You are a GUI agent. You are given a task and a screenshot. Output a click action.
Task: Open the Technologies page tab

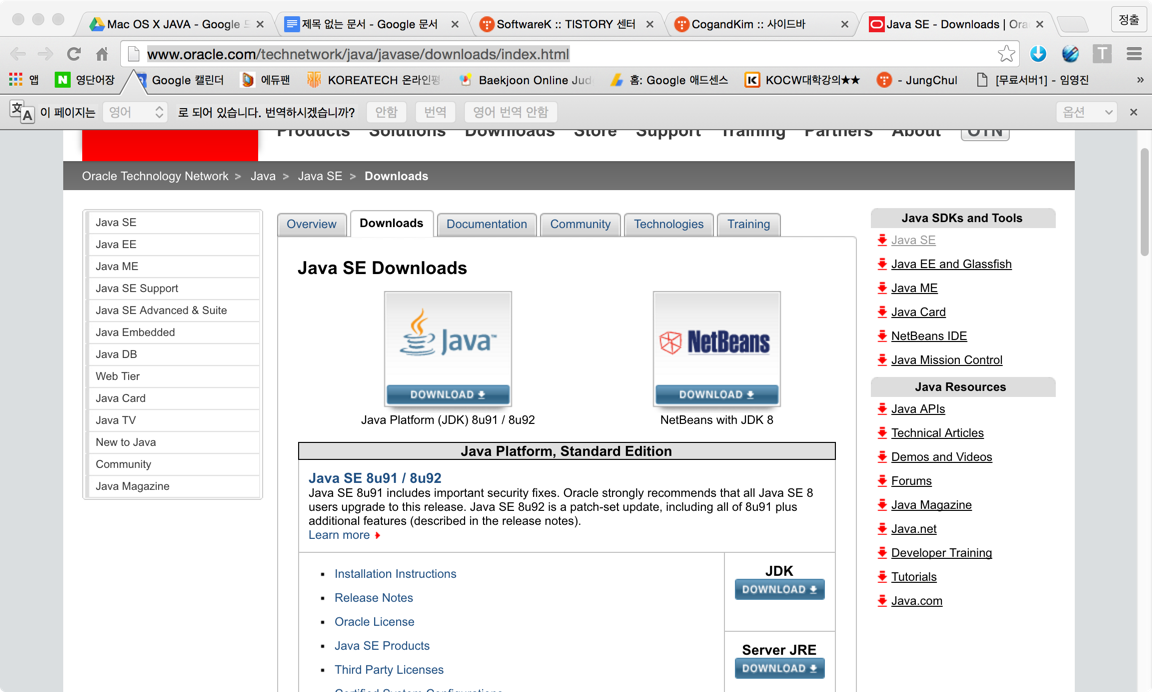669,224
